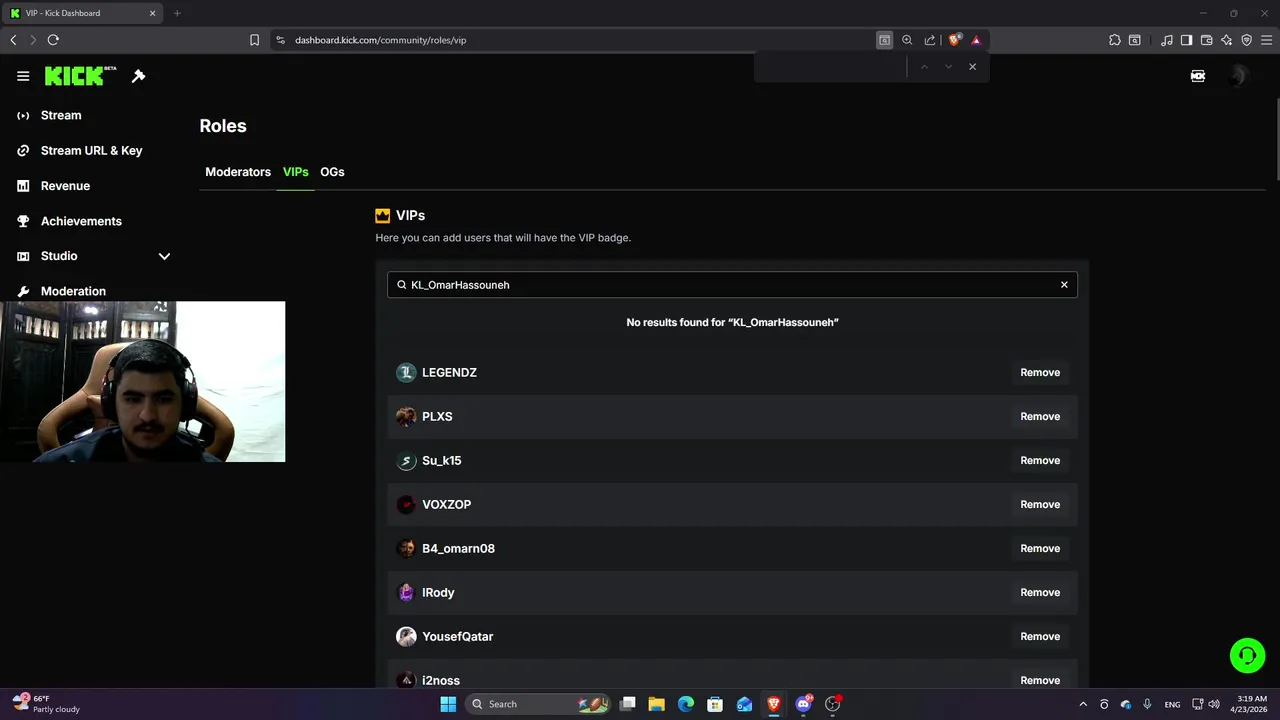The width and height of the screenshot is (1280, 720).
Task: Remove LEGENDZ from VIPs
Action: click(x=1040, y=372)
